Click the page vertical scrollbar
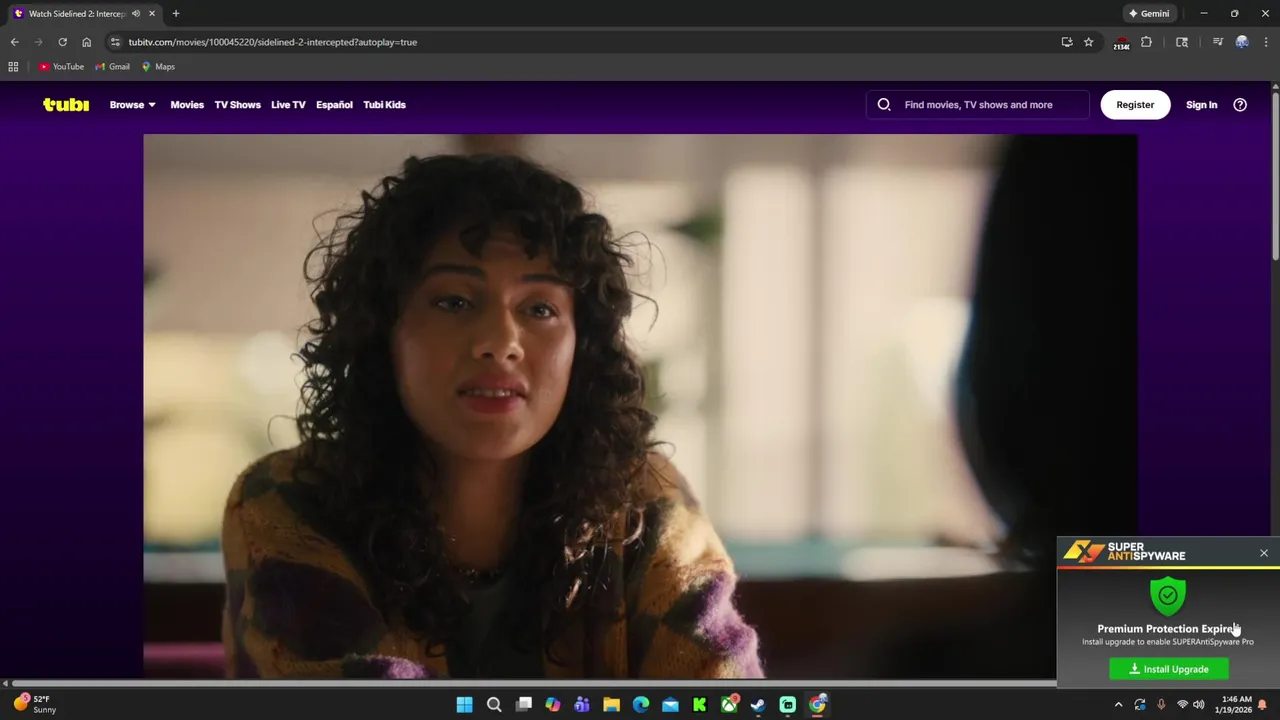The height and width of the screenshot is (720, 1280). point(1275,175)
